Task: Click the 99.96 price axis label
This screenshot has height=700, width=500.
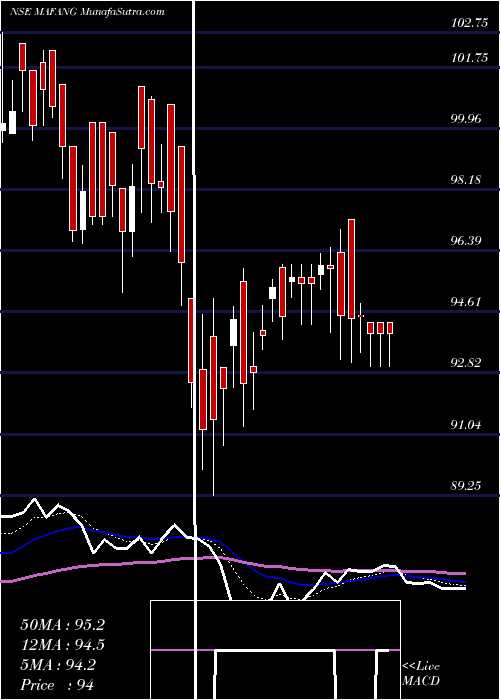Action: pyautogui.click(x=467, y=119)
